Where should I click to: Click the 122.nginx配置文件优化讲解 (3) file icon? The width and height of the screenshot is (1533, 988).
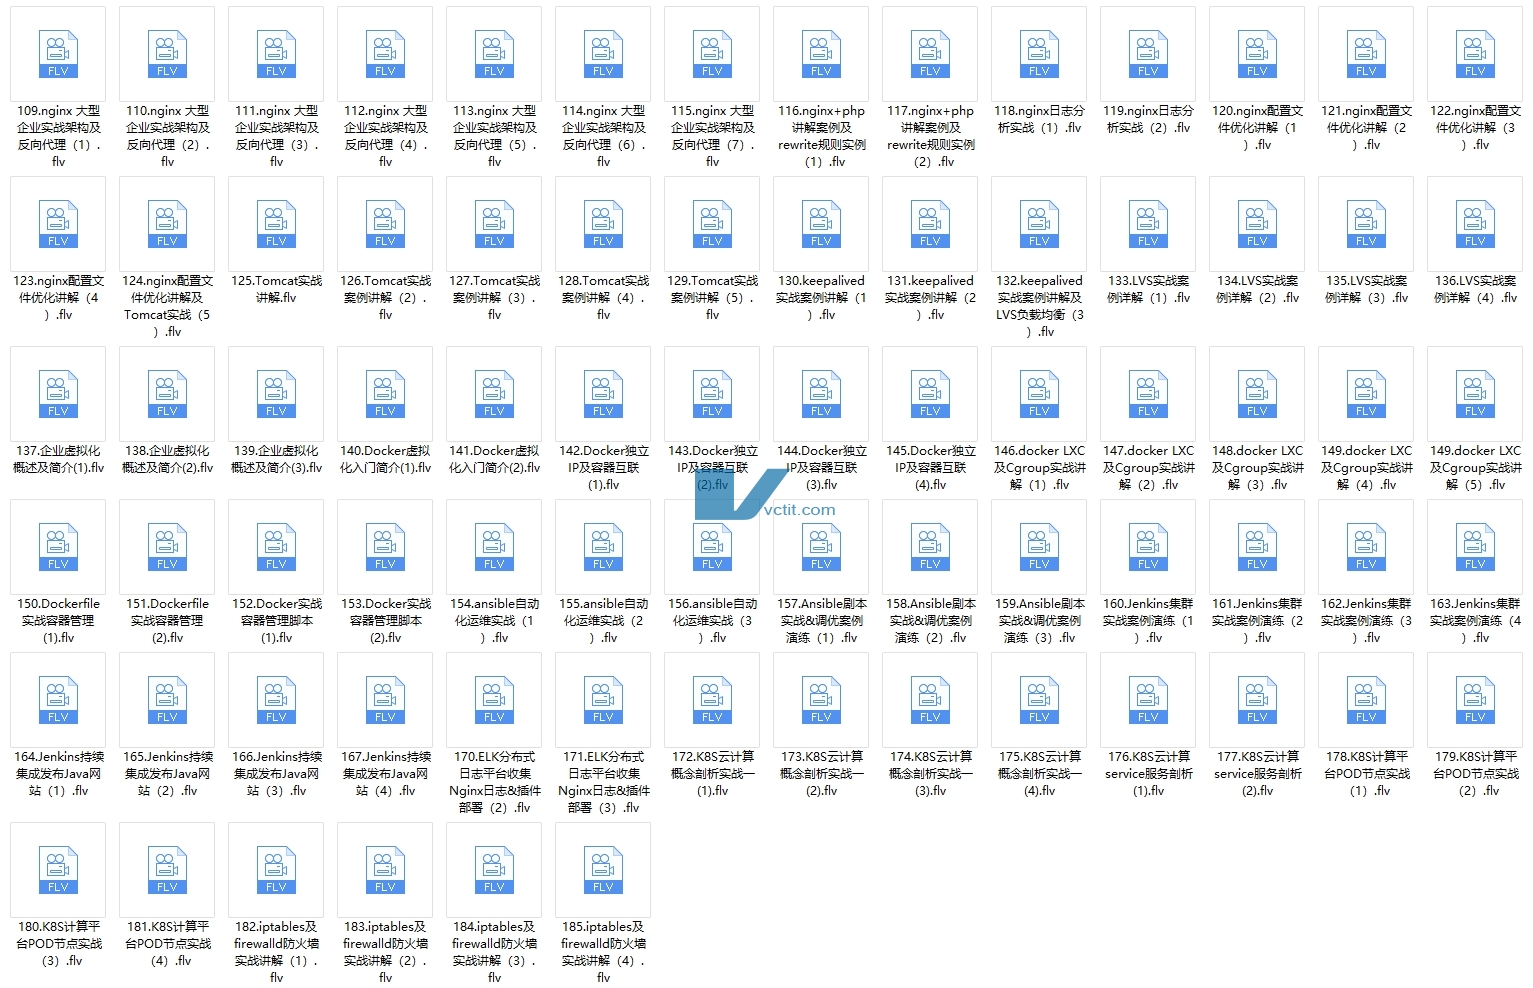tap(1475, 54)
